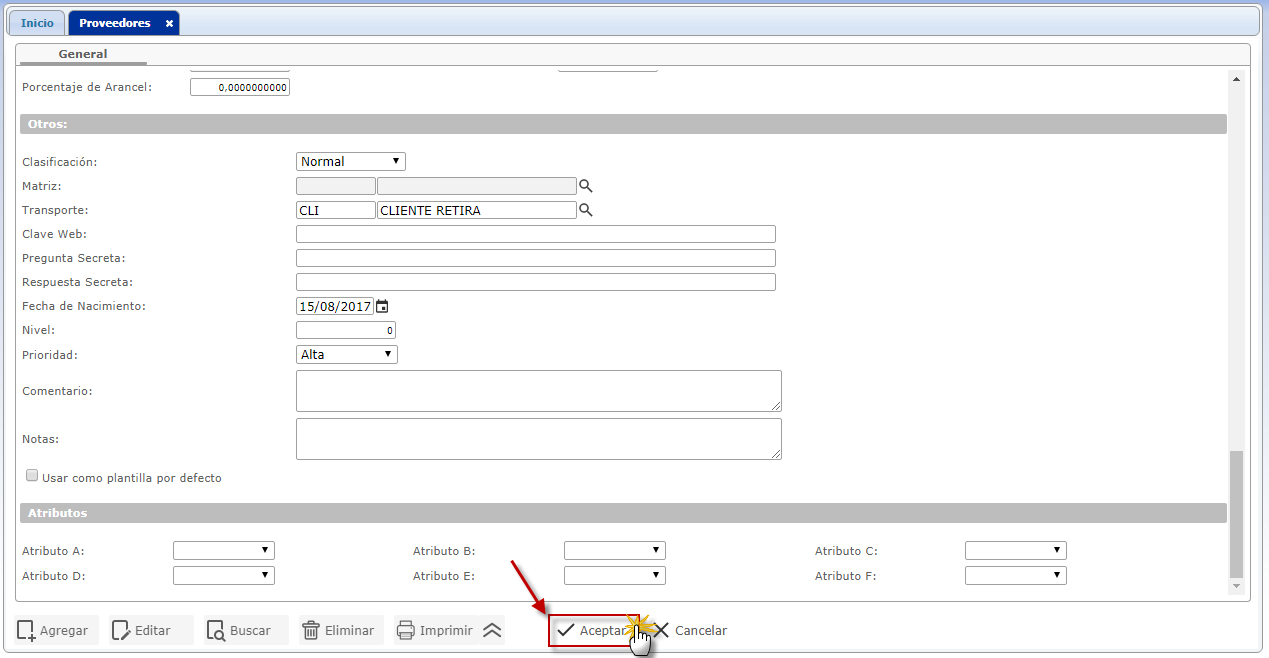Open the Fecha de Nacimiento calendar picker
This screenshot has height=658, width=1269.
[382, 306]
